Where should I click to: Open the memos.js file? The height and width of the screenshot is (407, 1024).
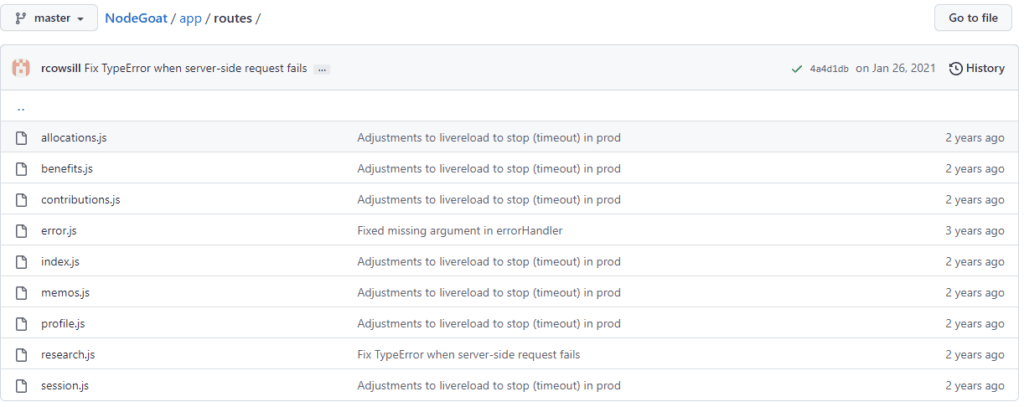point(65,293)
